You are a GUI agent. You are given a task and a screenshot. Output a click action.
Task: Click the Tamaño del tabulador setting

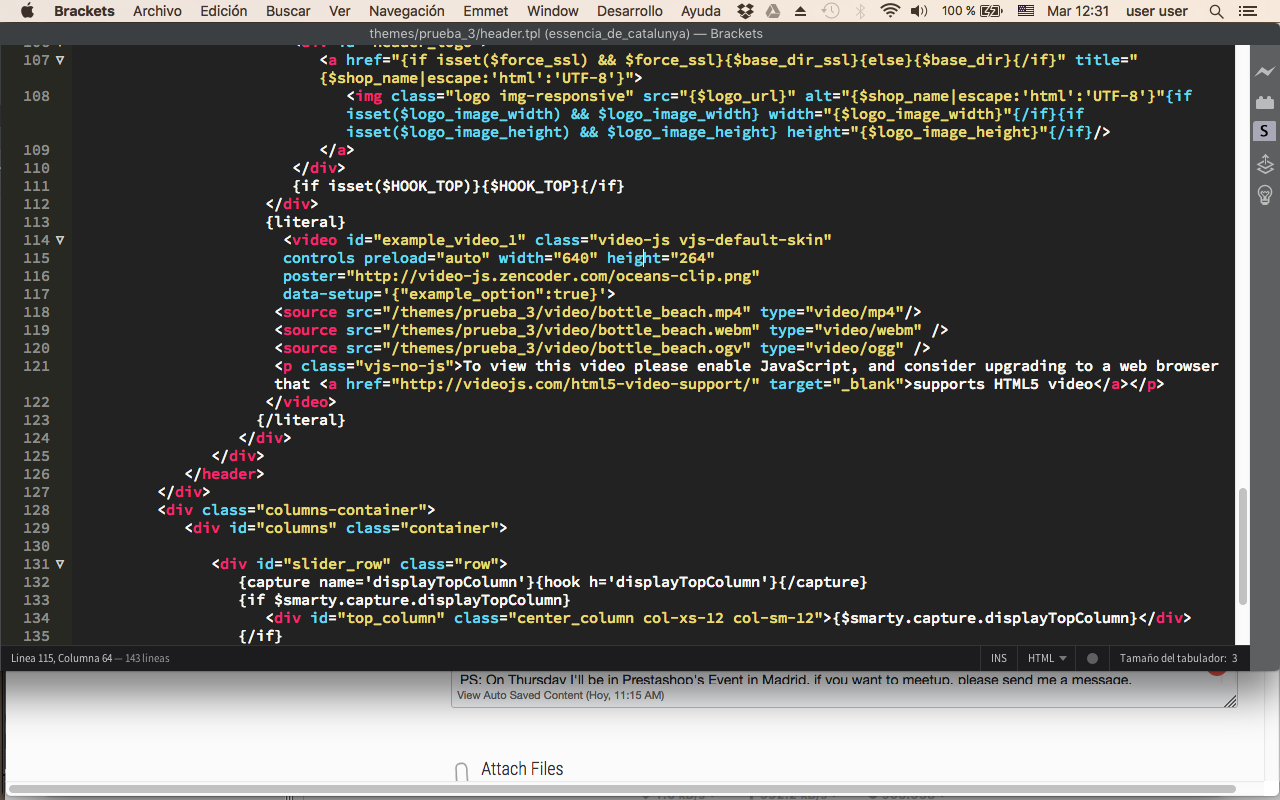tap(1178, 659)
